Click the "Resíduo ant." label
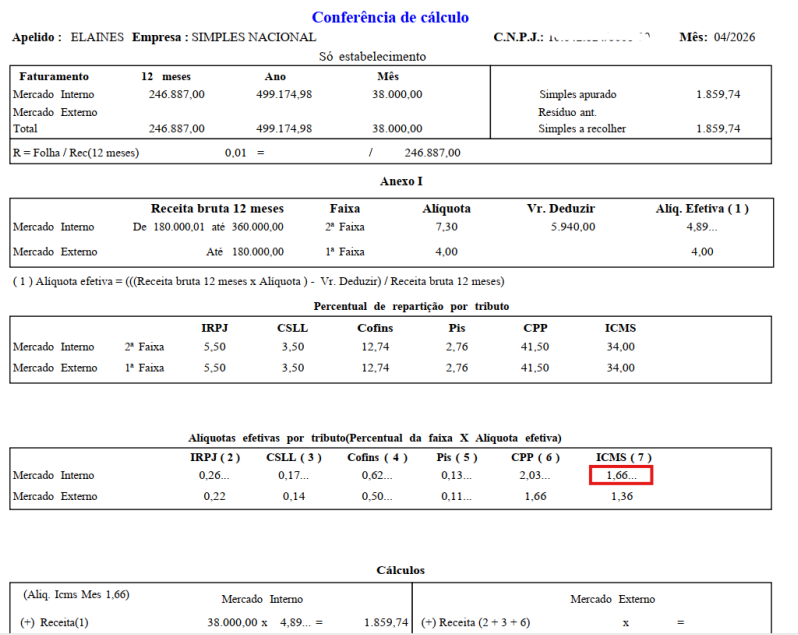The image size is (798, 635). (567, 112)
